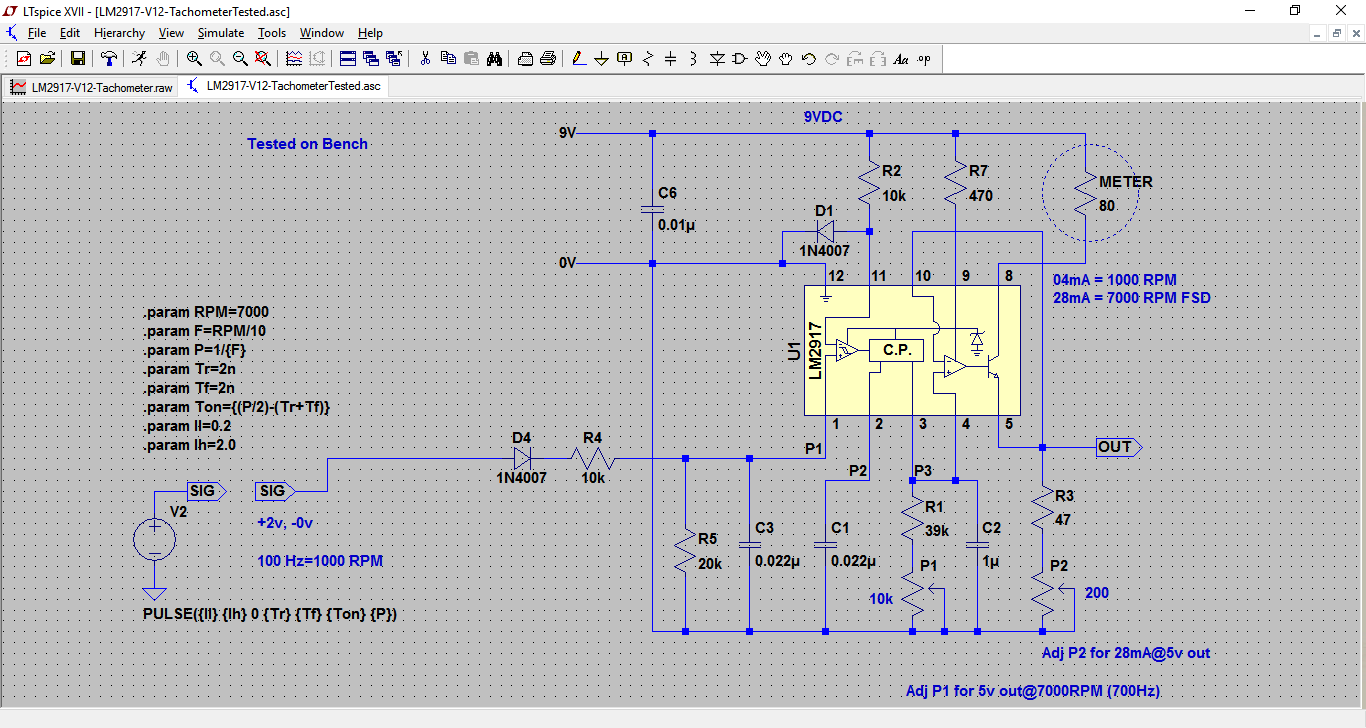Click the OUT net label flag

1118,446
